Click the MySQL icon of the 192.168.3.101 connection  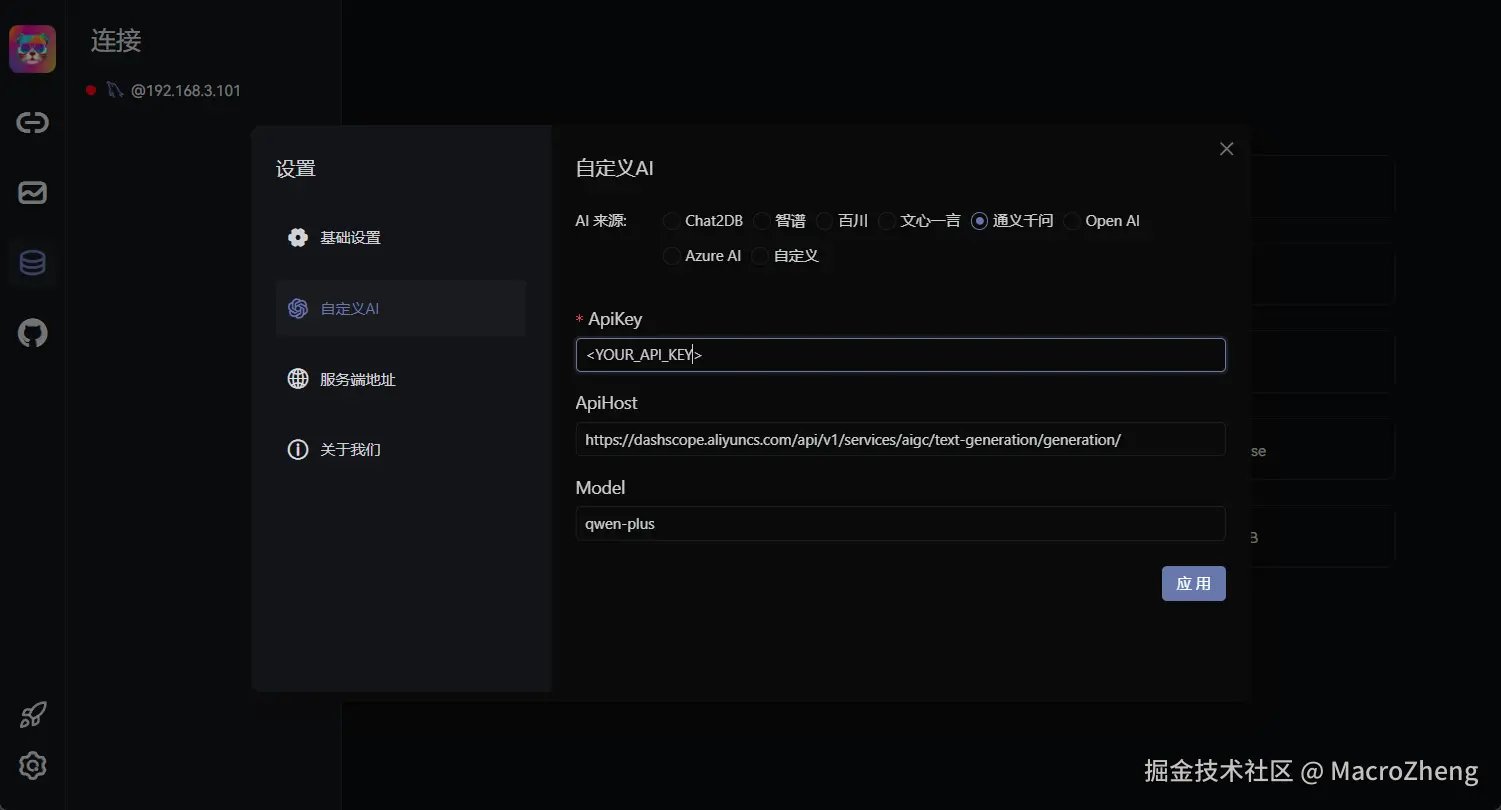pyautogui.click(x=114, y=90)
